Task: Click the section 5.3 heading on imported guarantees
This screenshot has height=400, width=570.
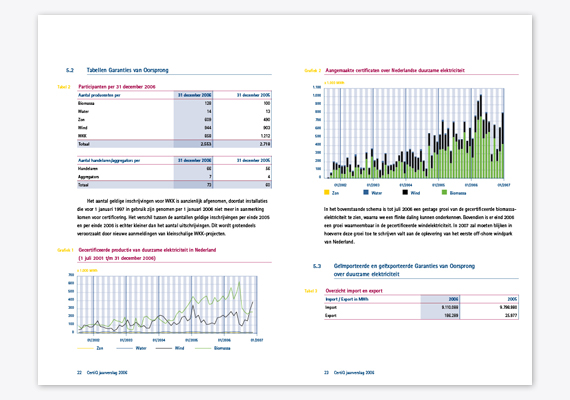Action: click(404, 270)
